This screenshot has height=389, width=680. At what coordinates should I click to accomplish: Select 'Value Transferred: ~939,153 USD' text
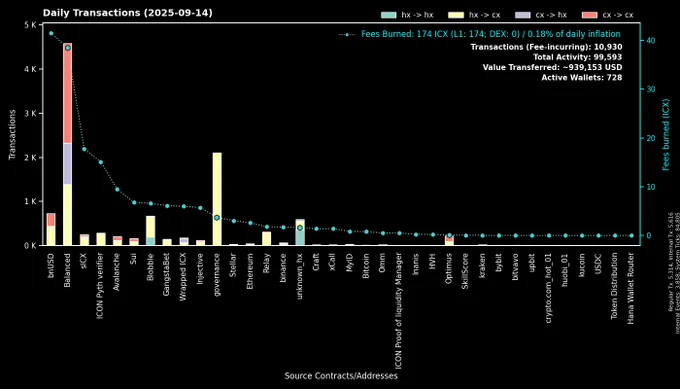click(552, 68)
